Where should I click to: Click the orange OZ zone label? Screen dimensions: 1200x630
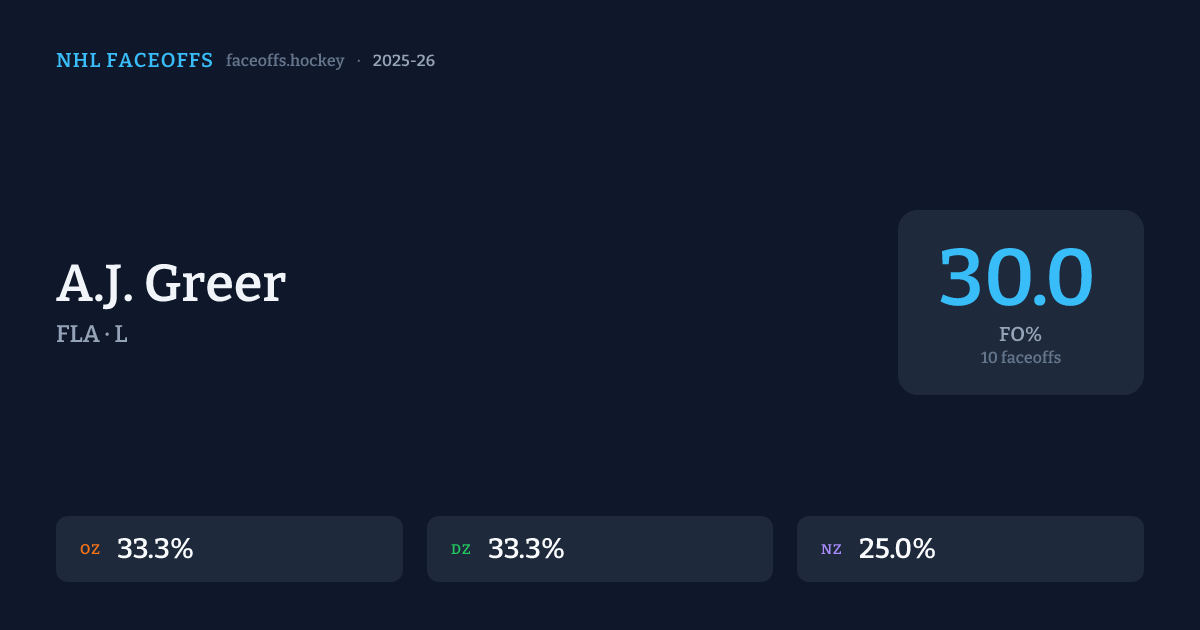pyautogui.click(x=90, y=549)
